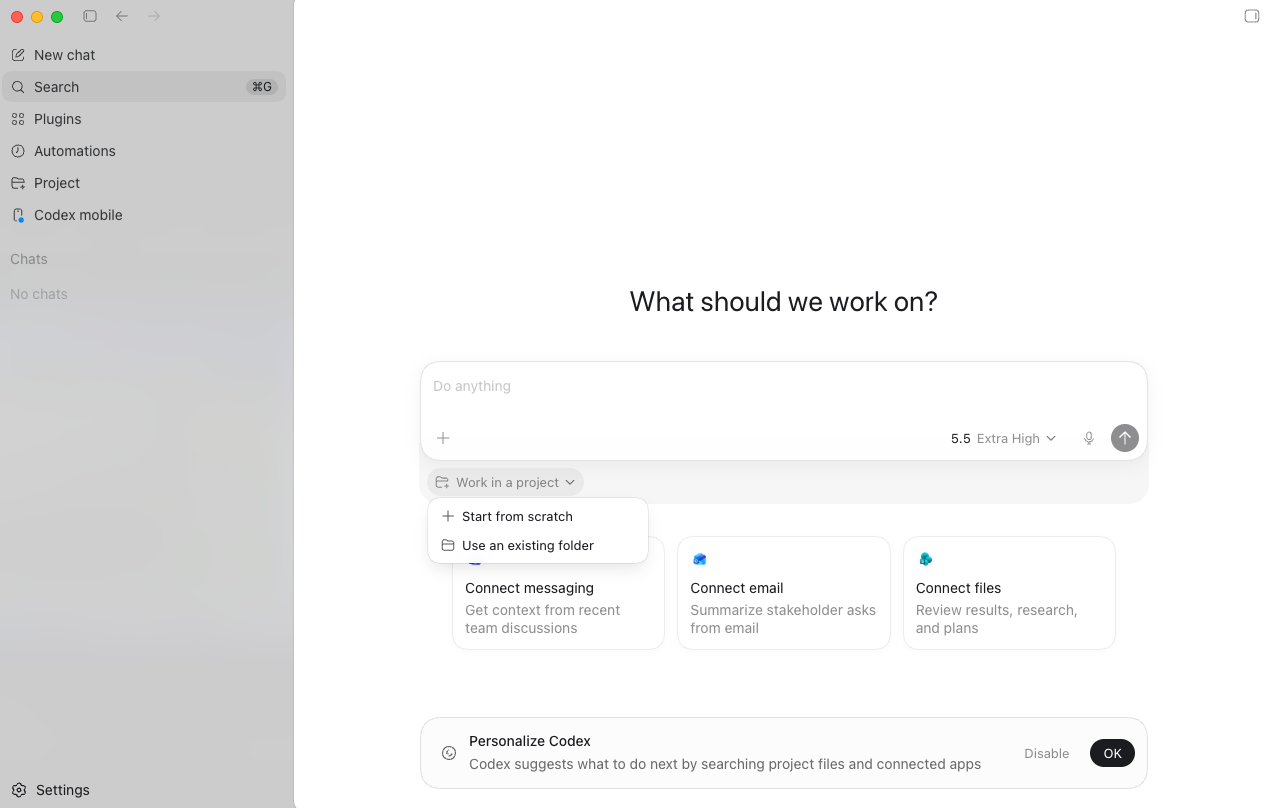Click OK on Personalize Codex banner

point(1112,754)
